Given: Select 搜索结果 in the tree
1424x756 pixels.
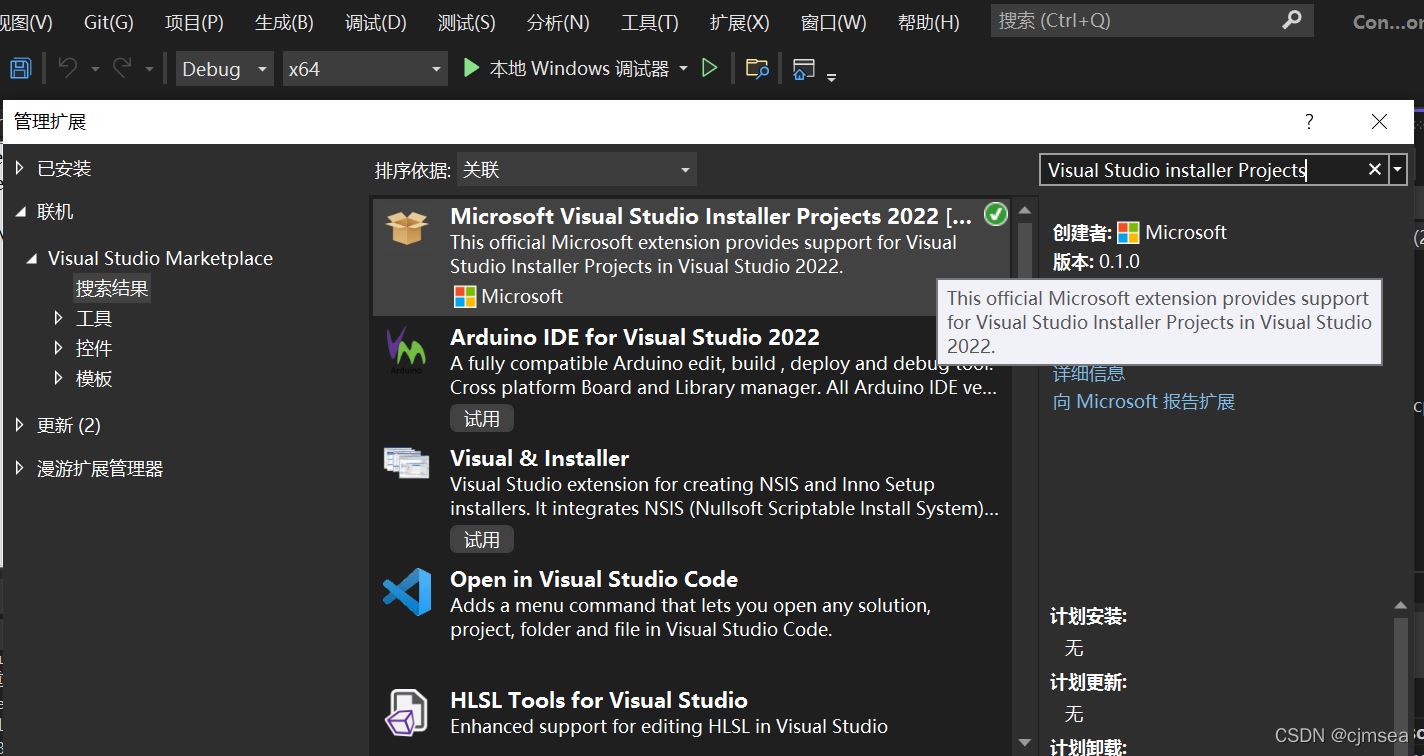Looking at the screenshot, I should click(112, 289).
